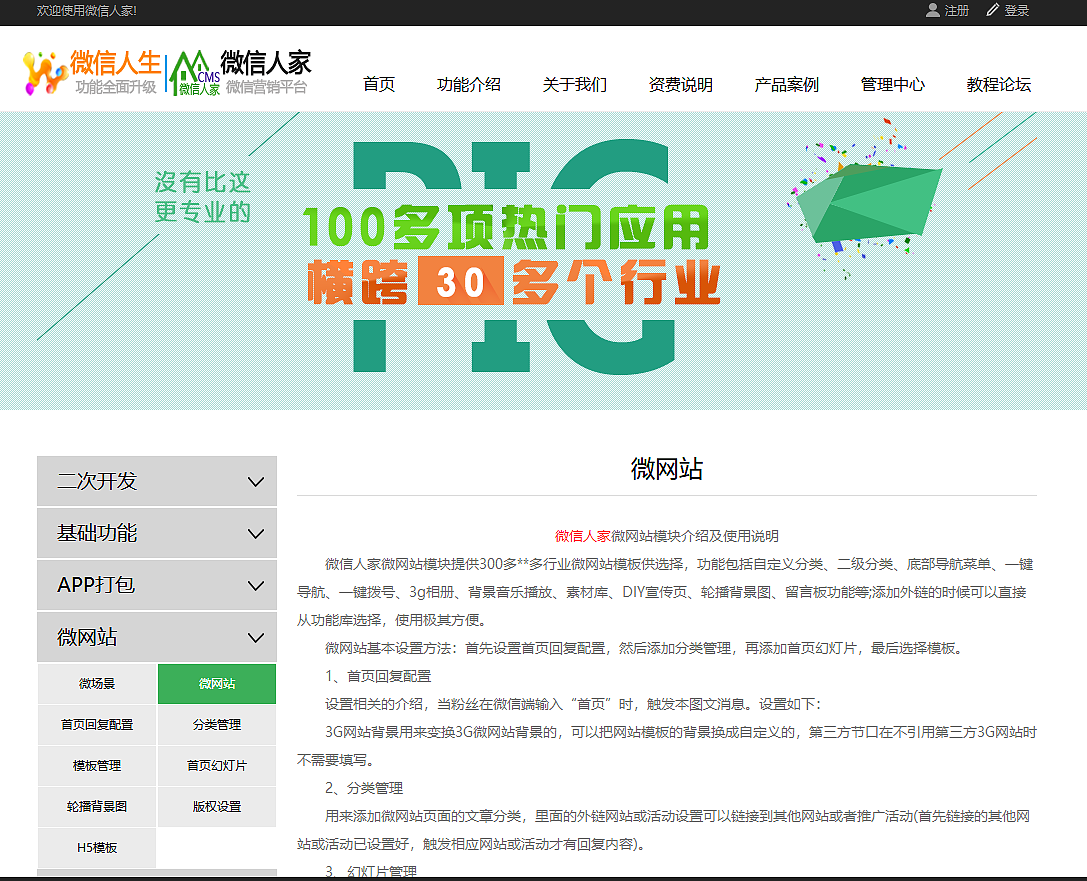Collapse the 微网站 sidebar section

(x=156, y=637)
